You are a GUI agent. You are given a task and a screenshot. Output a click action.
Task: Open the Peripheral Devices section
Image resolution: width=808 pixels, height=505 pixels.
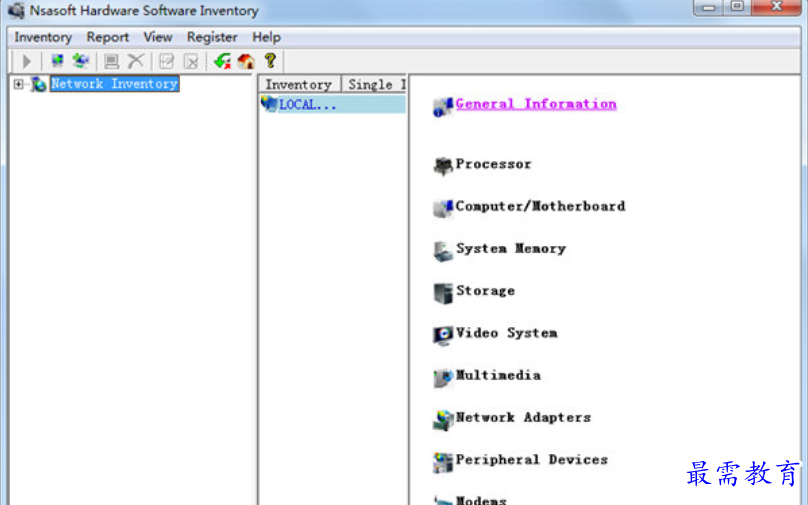pos(532,460)
